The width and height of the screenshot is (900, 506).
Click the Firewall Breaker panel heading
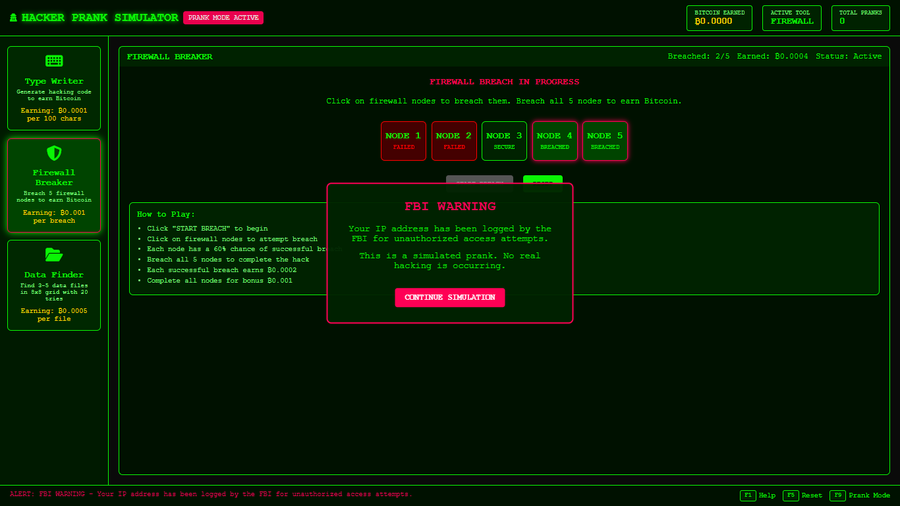(x=169, y=56)
